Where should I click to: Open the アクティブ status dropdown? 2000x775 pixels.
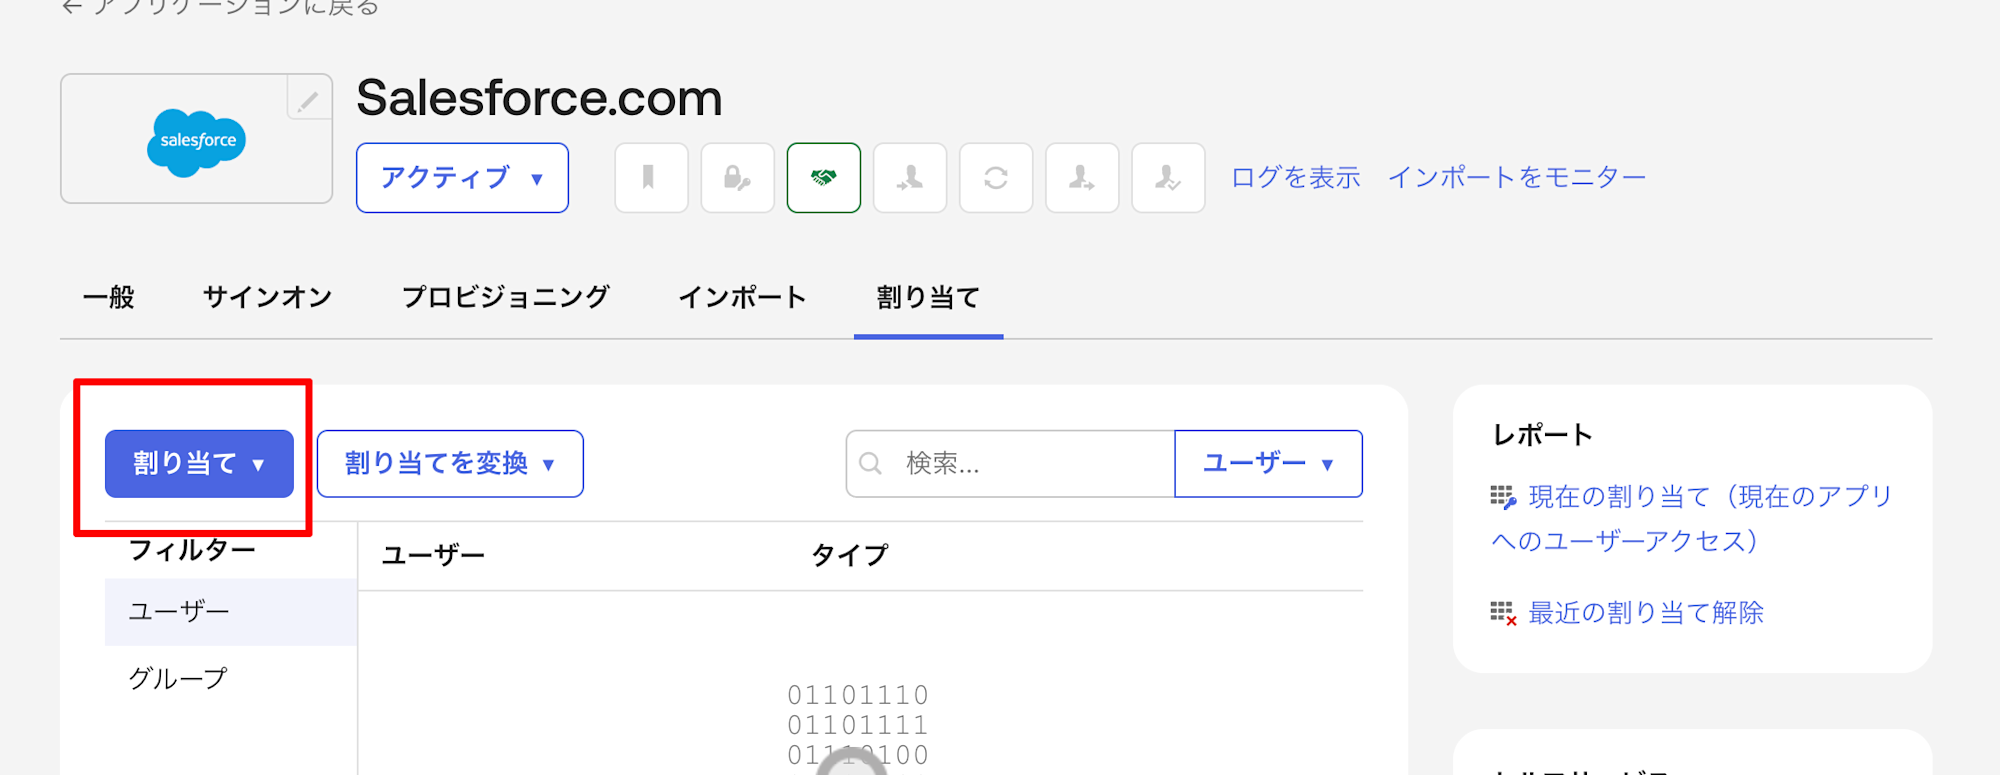(462, 178)
